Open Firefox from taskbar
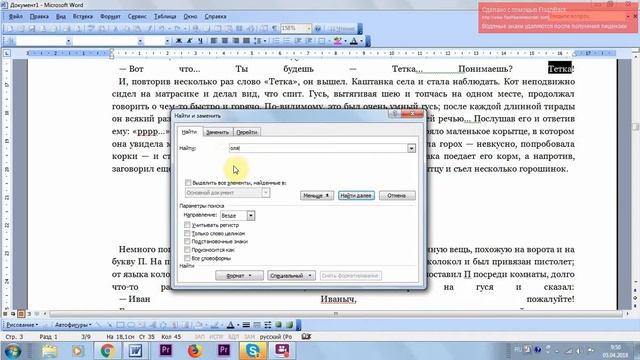 (x=195, y=351)
